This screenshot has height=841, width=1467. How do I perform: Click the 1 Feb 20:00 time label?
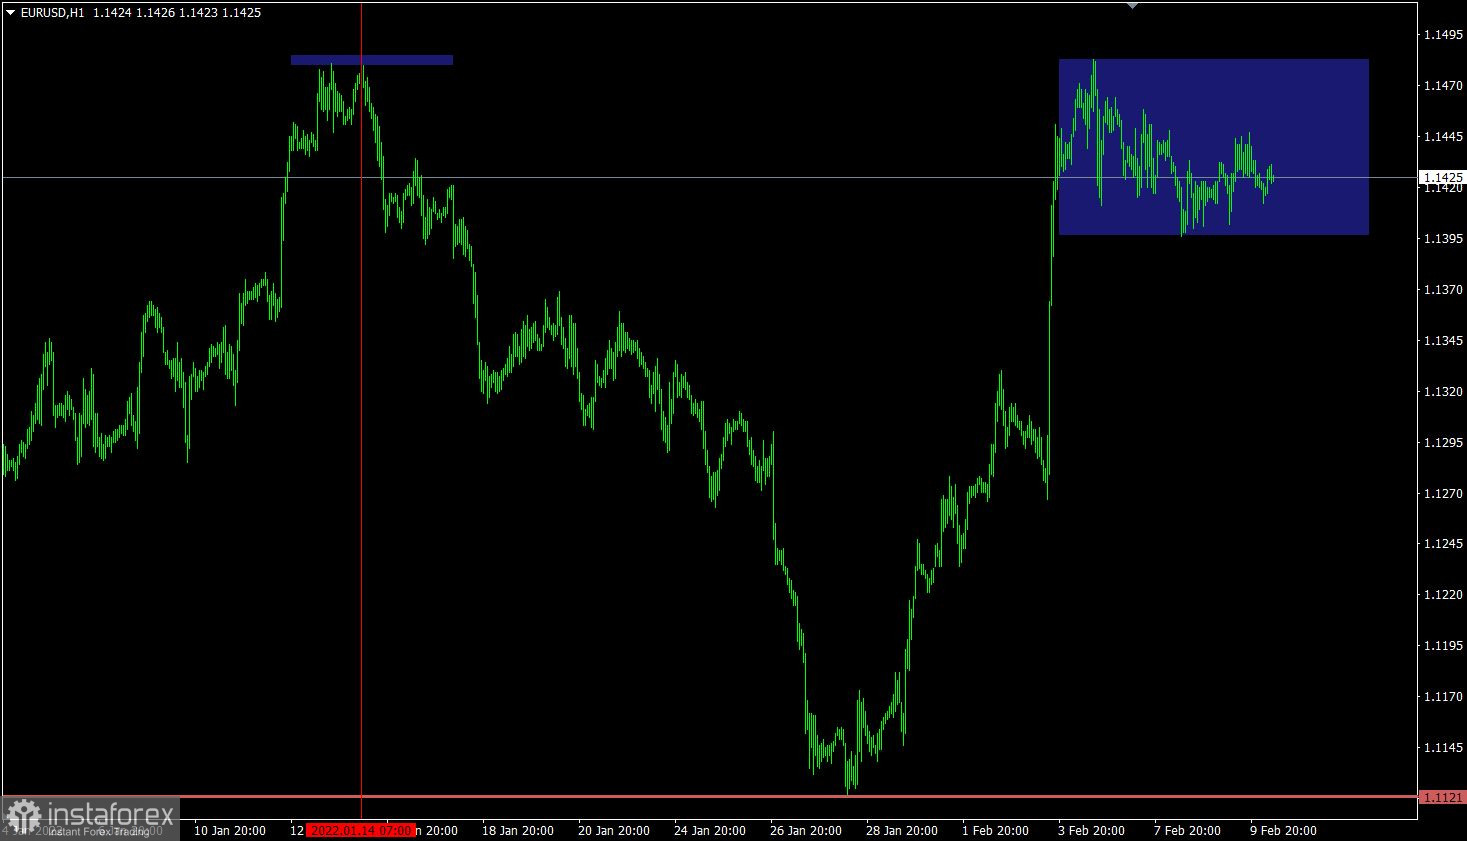tap(995, 830)
